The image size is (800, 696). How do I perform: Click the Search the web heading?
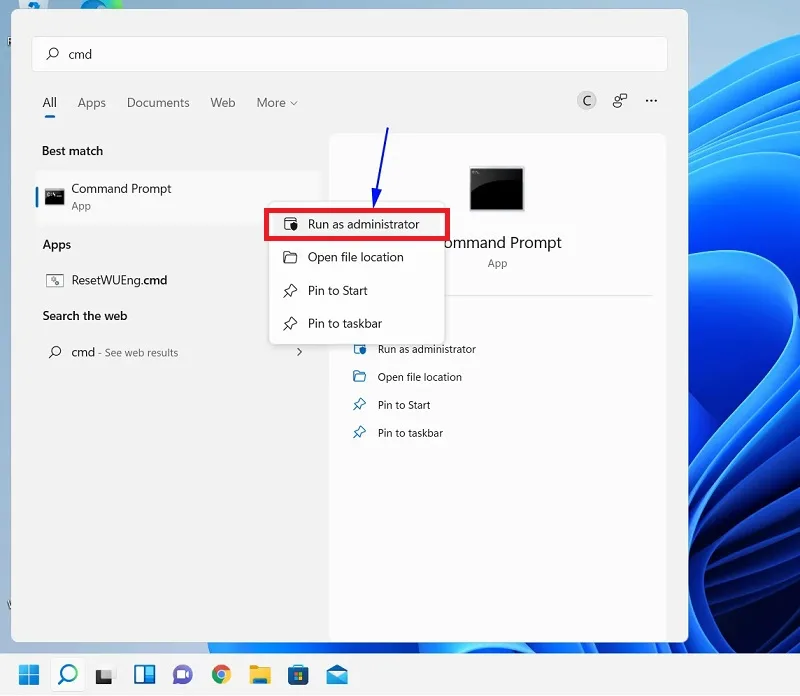point(85,316)
